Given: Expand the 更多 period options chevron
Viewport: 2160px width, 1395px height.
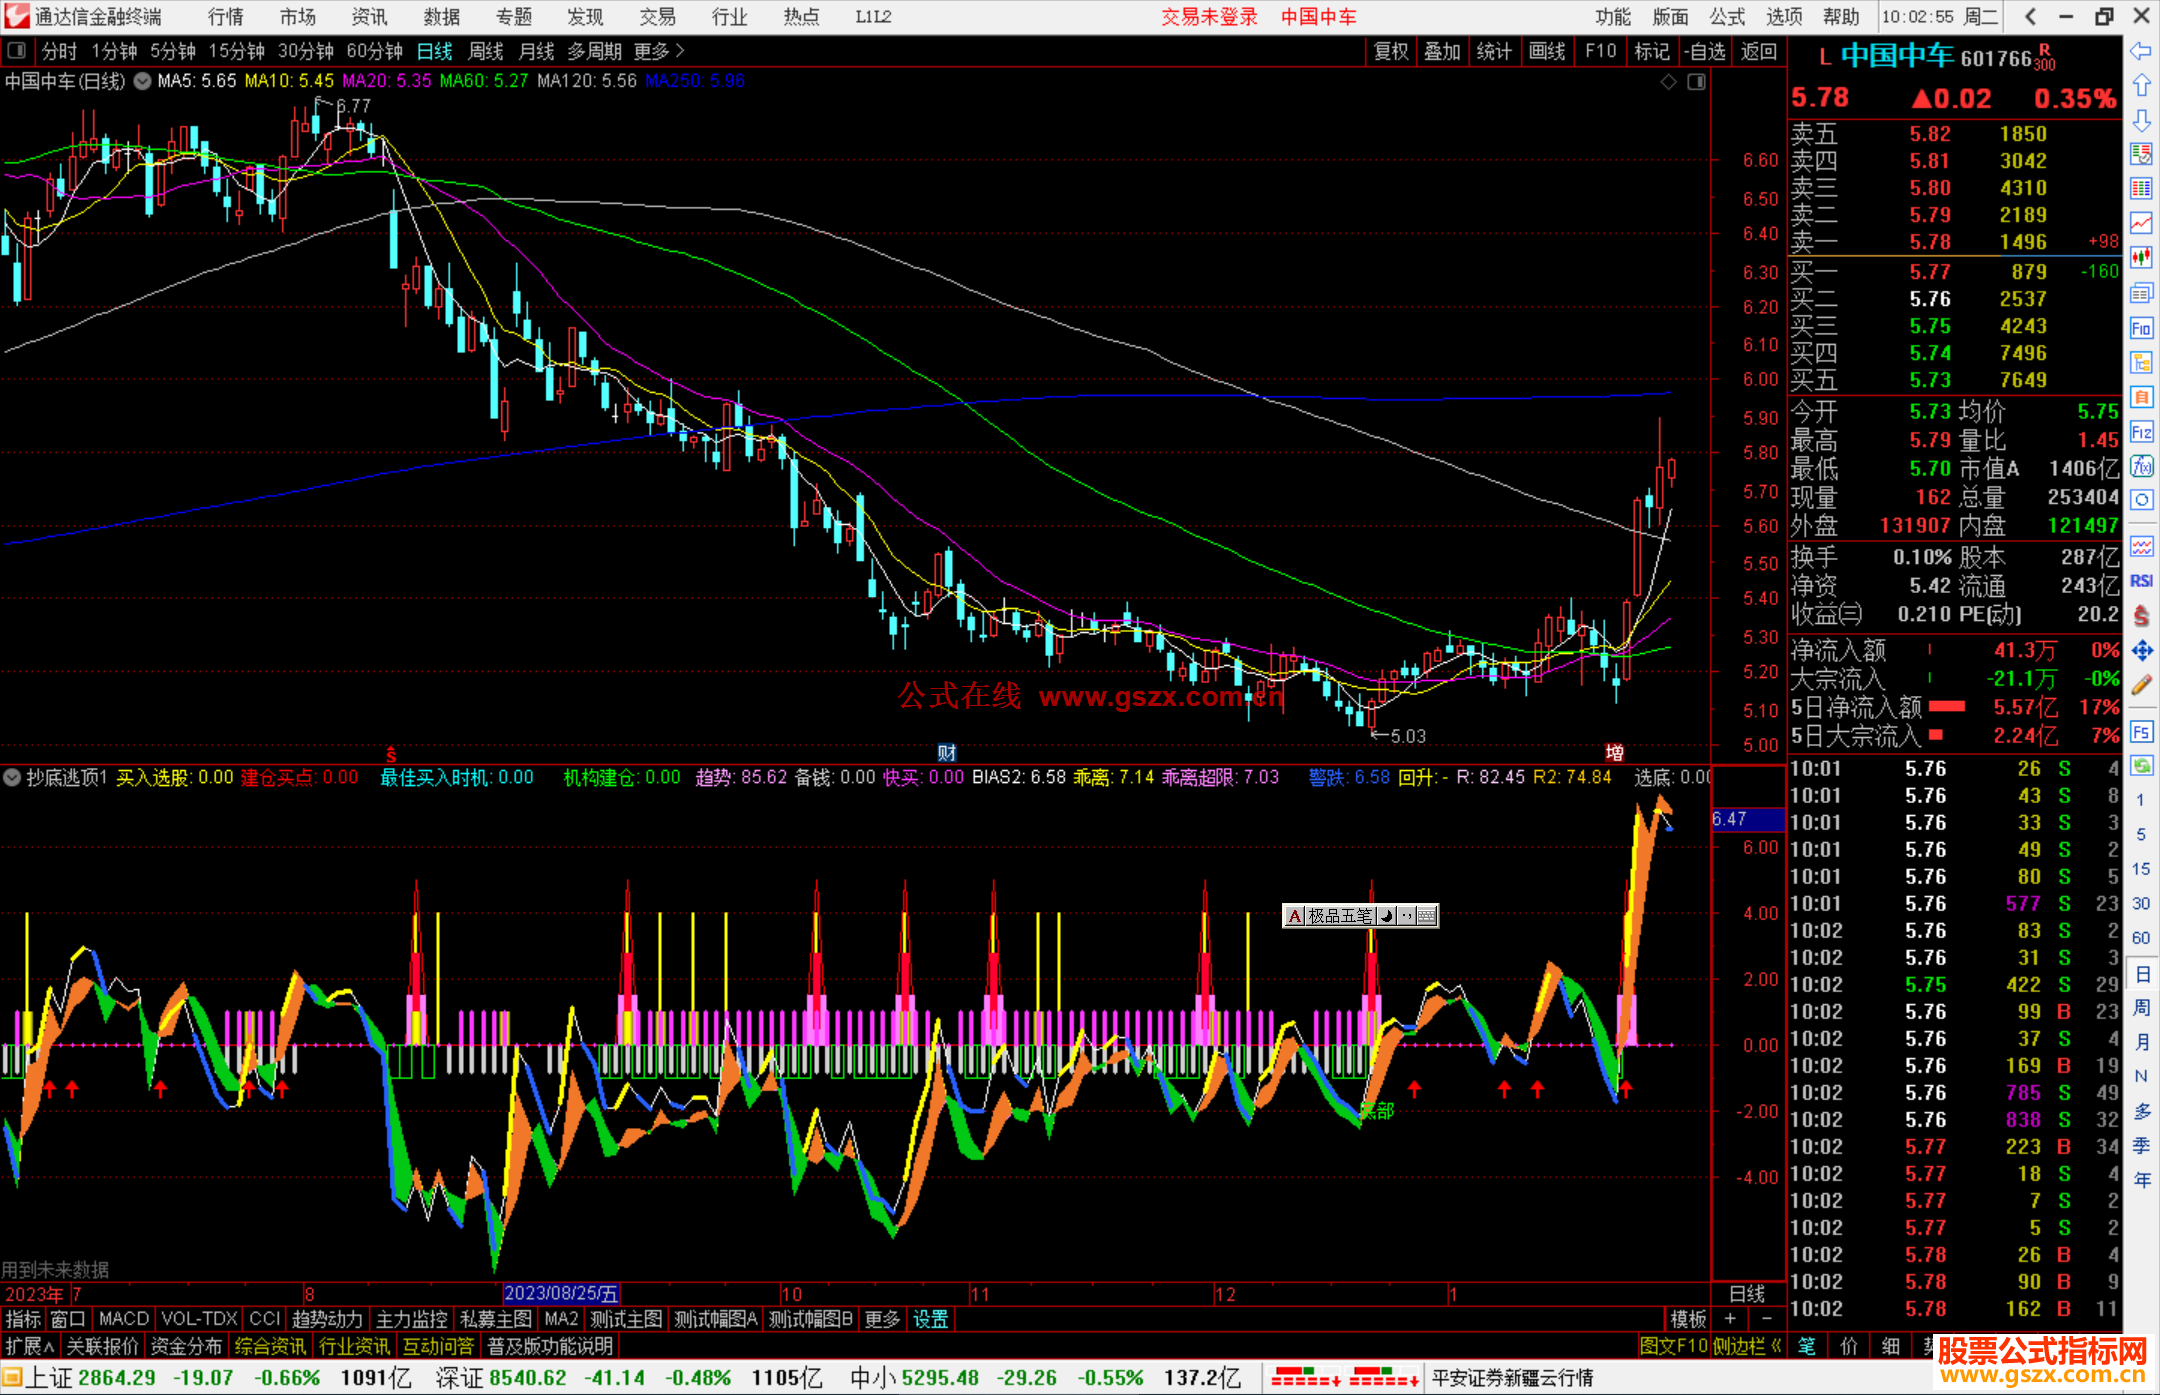Looking at the screenshot, I should [680, 51].
